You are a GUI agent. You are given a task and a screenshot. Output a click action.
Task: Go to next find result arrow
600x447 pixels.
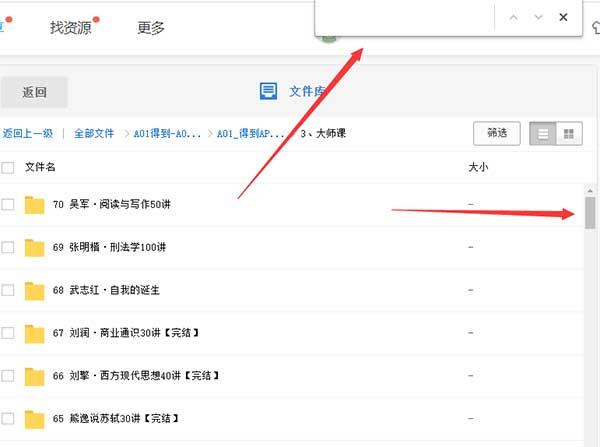coord(538,17)
